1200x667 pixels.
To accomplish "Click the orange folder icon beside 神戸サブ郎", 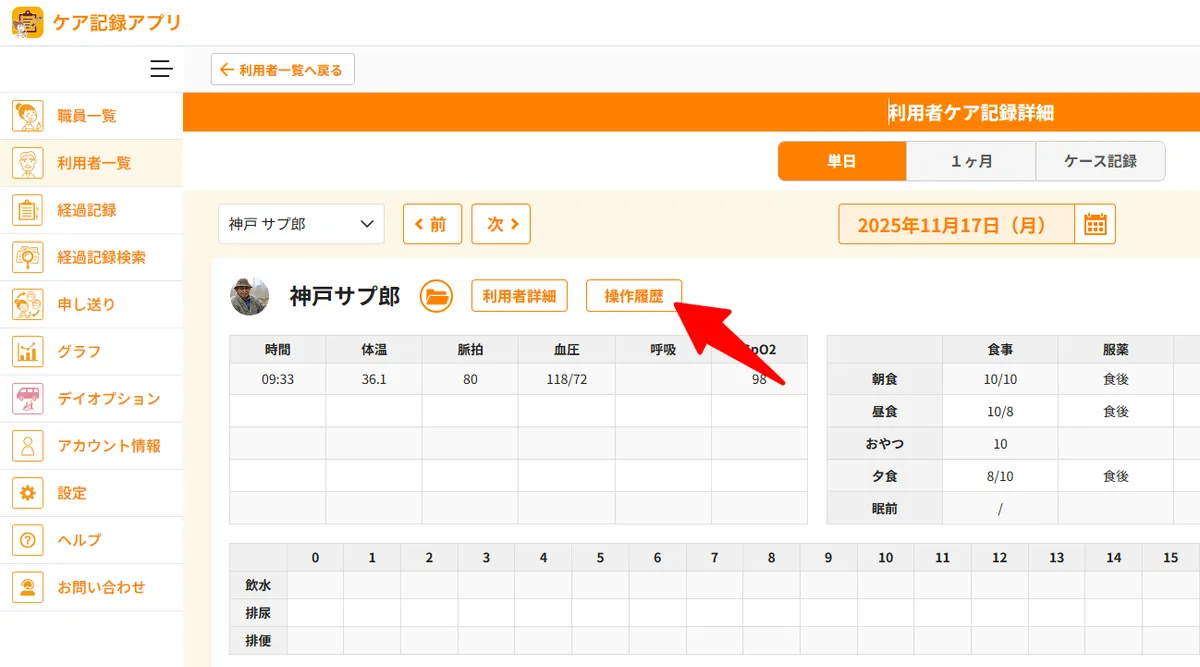I will [x=436, y=296].
